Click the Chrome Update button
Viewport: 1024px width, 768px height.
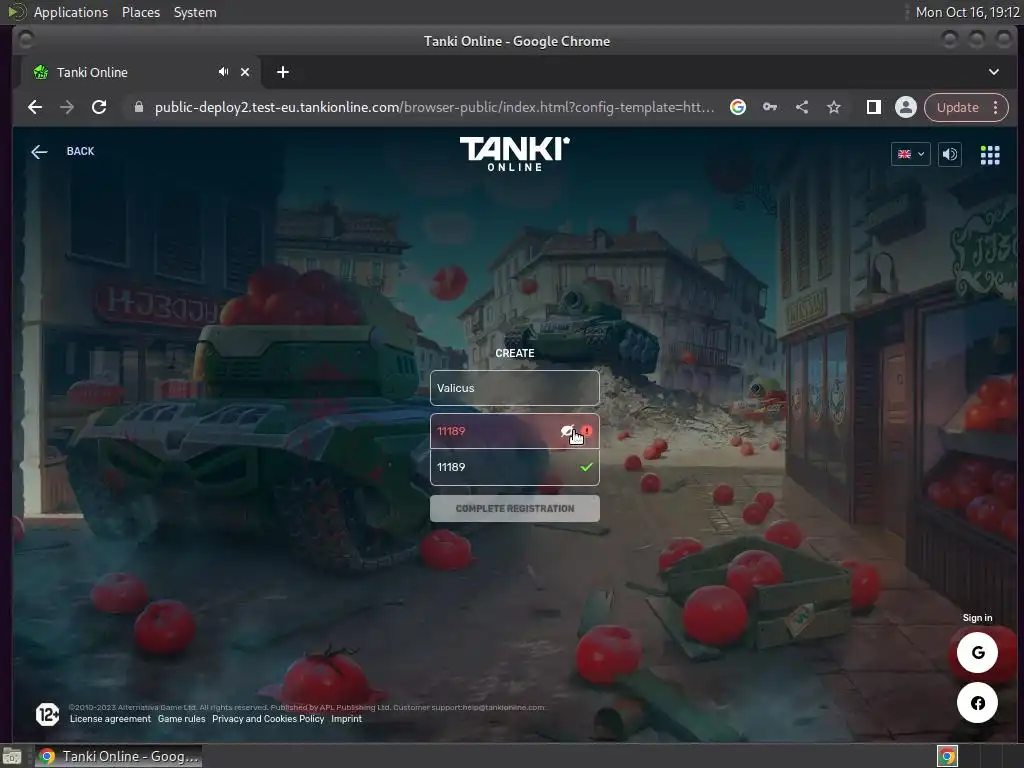957,107
